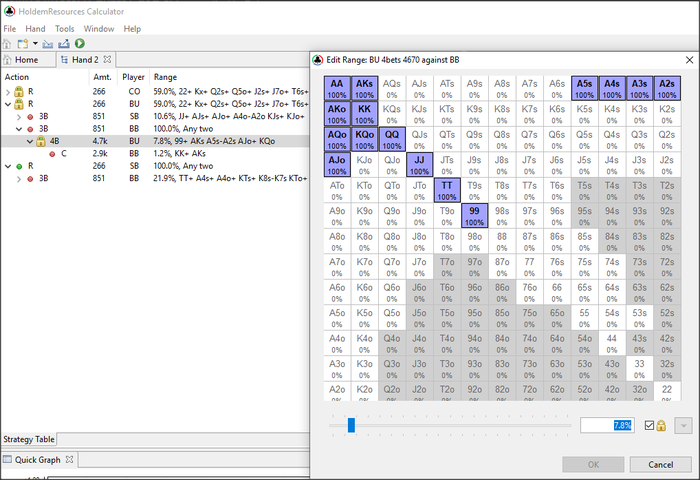The width and height of the screenshot is (700, 480).
Task: Deselect A5s in the range grid
Action: coord(584,88)
